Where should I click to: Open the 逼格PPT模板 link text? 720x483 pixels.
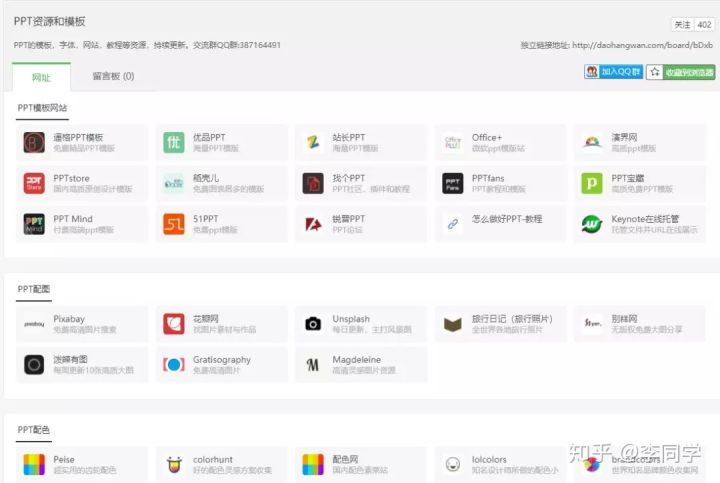tap(78, 137)
